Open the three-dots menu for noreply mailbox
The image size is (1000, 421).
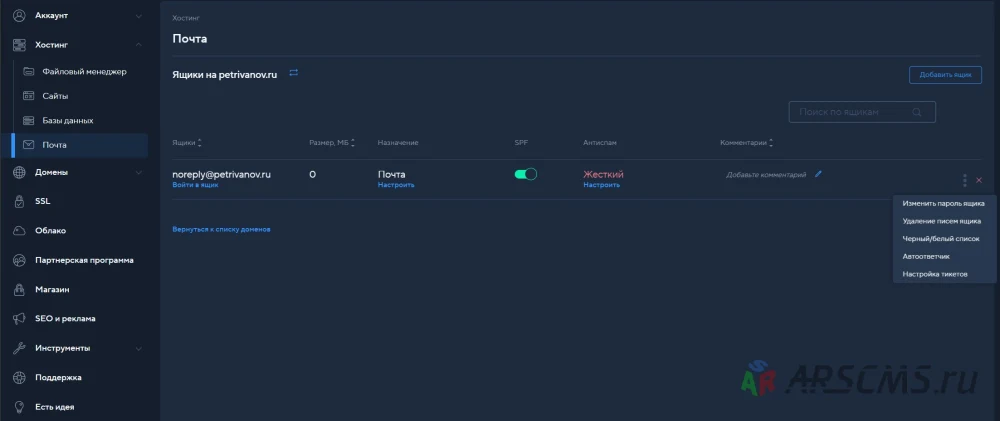[964, 181]
